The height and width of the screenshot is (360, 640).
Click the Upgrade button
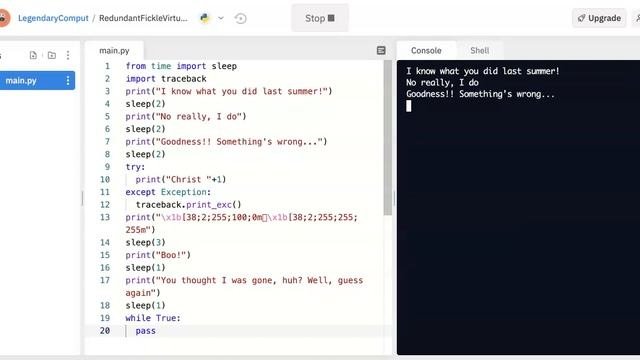click(599, 18)
